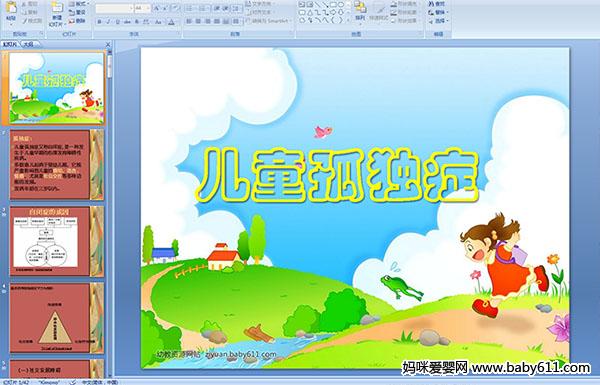Click the Convert to SmartArt button
The image size is (600, 385).
point(269,21)
